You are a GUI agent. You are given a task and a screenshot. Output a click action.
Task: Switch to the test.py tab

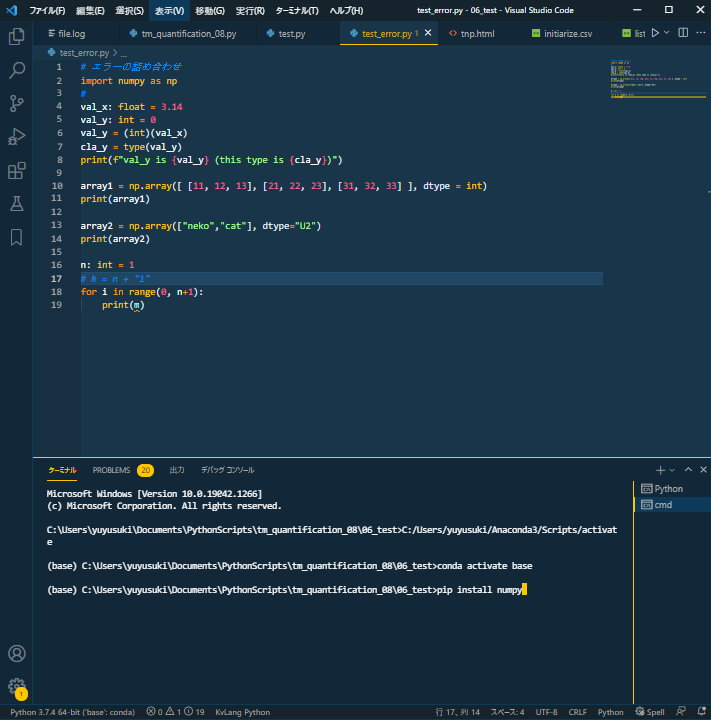click(x=292, y=33)
